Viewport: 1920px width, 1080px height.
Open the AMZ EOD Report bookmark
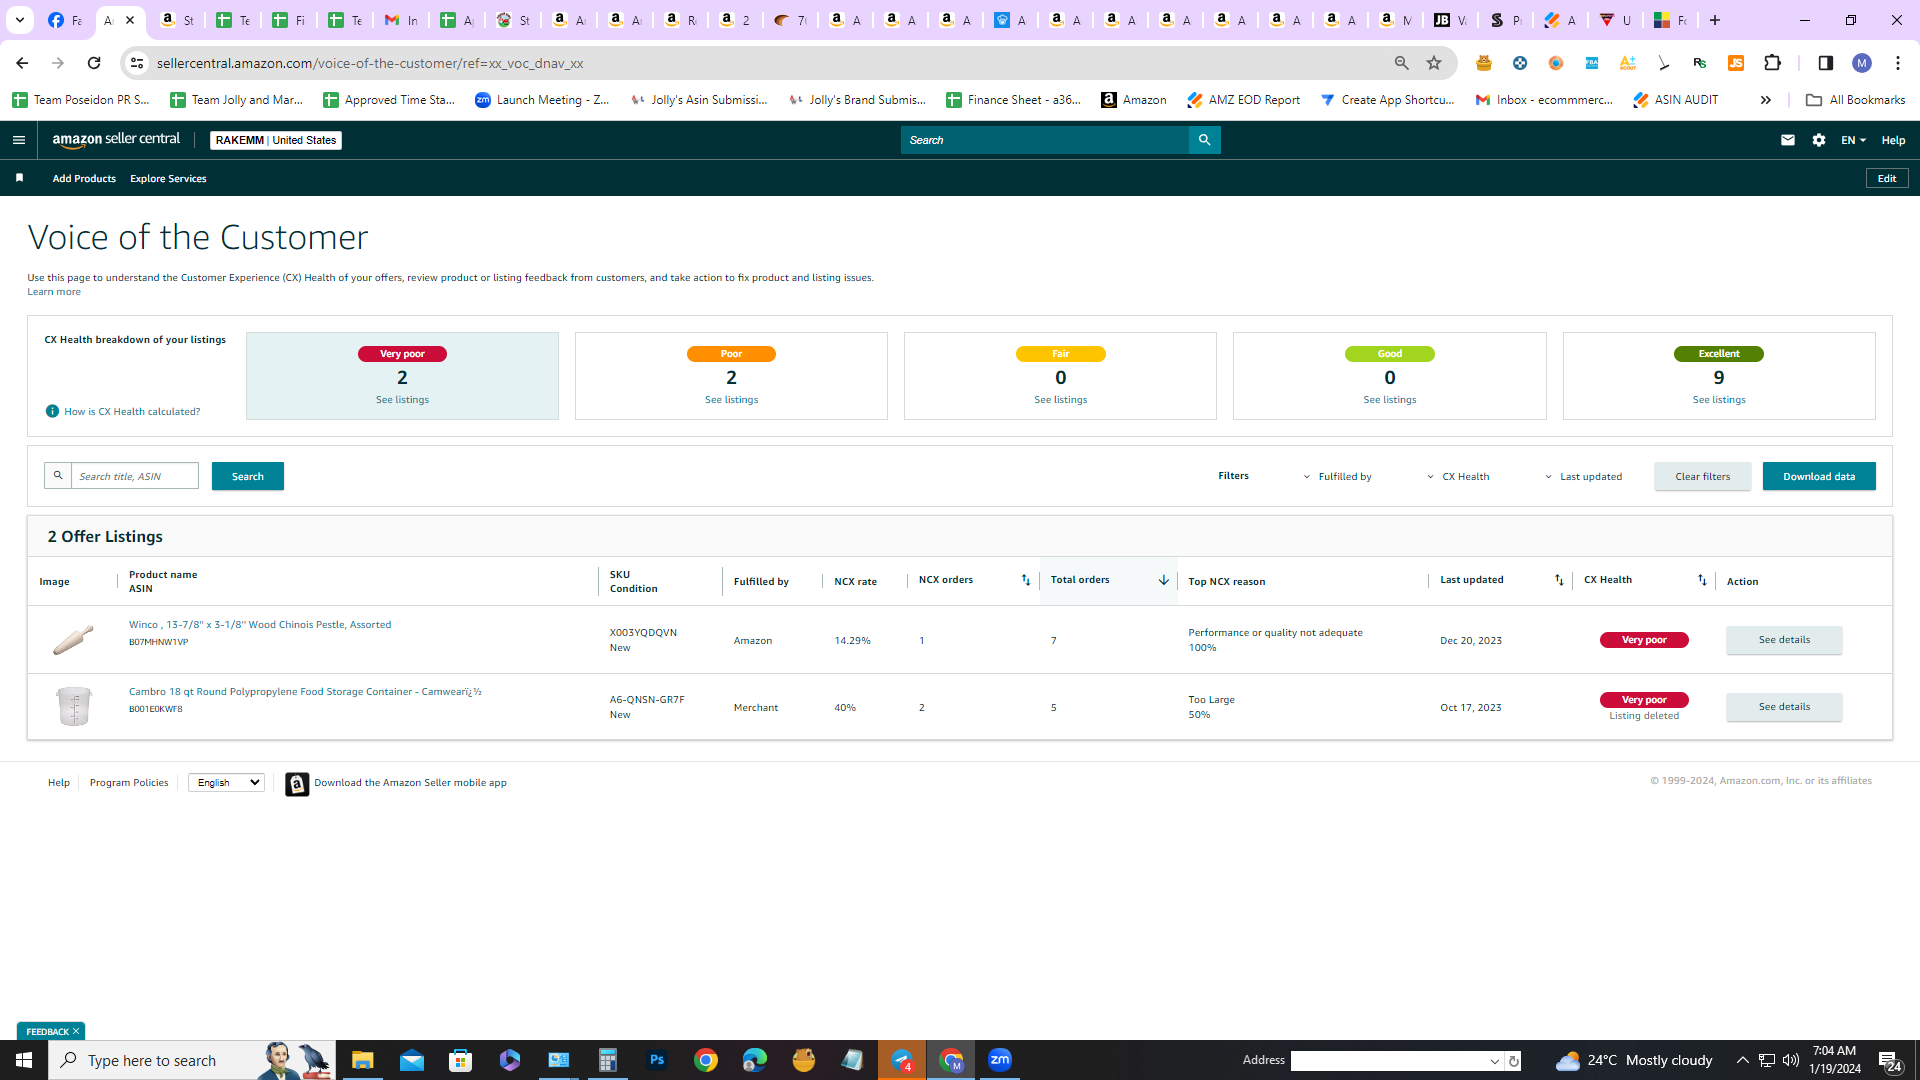[1243, 100]
